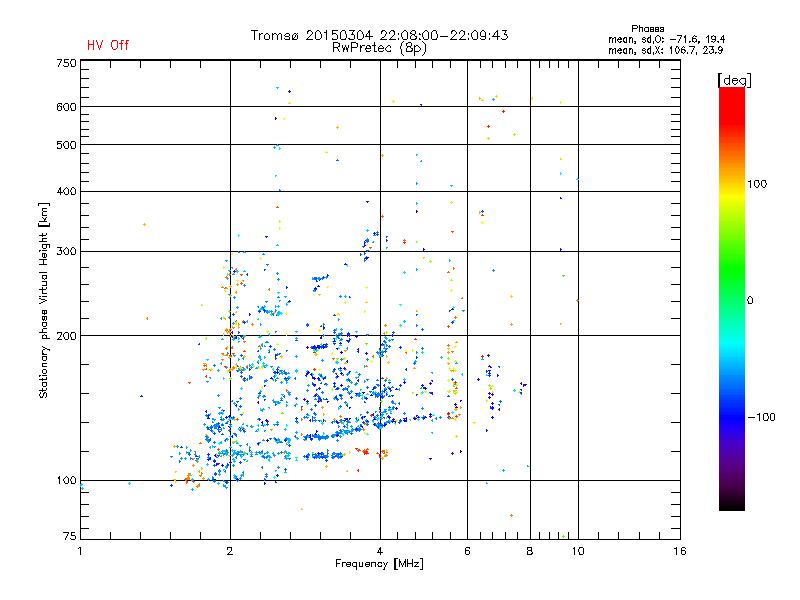Viewport: 800px width, 600px height.
Task: Click the '[deg]' colorbar unit label
Action: coord(734,80)
